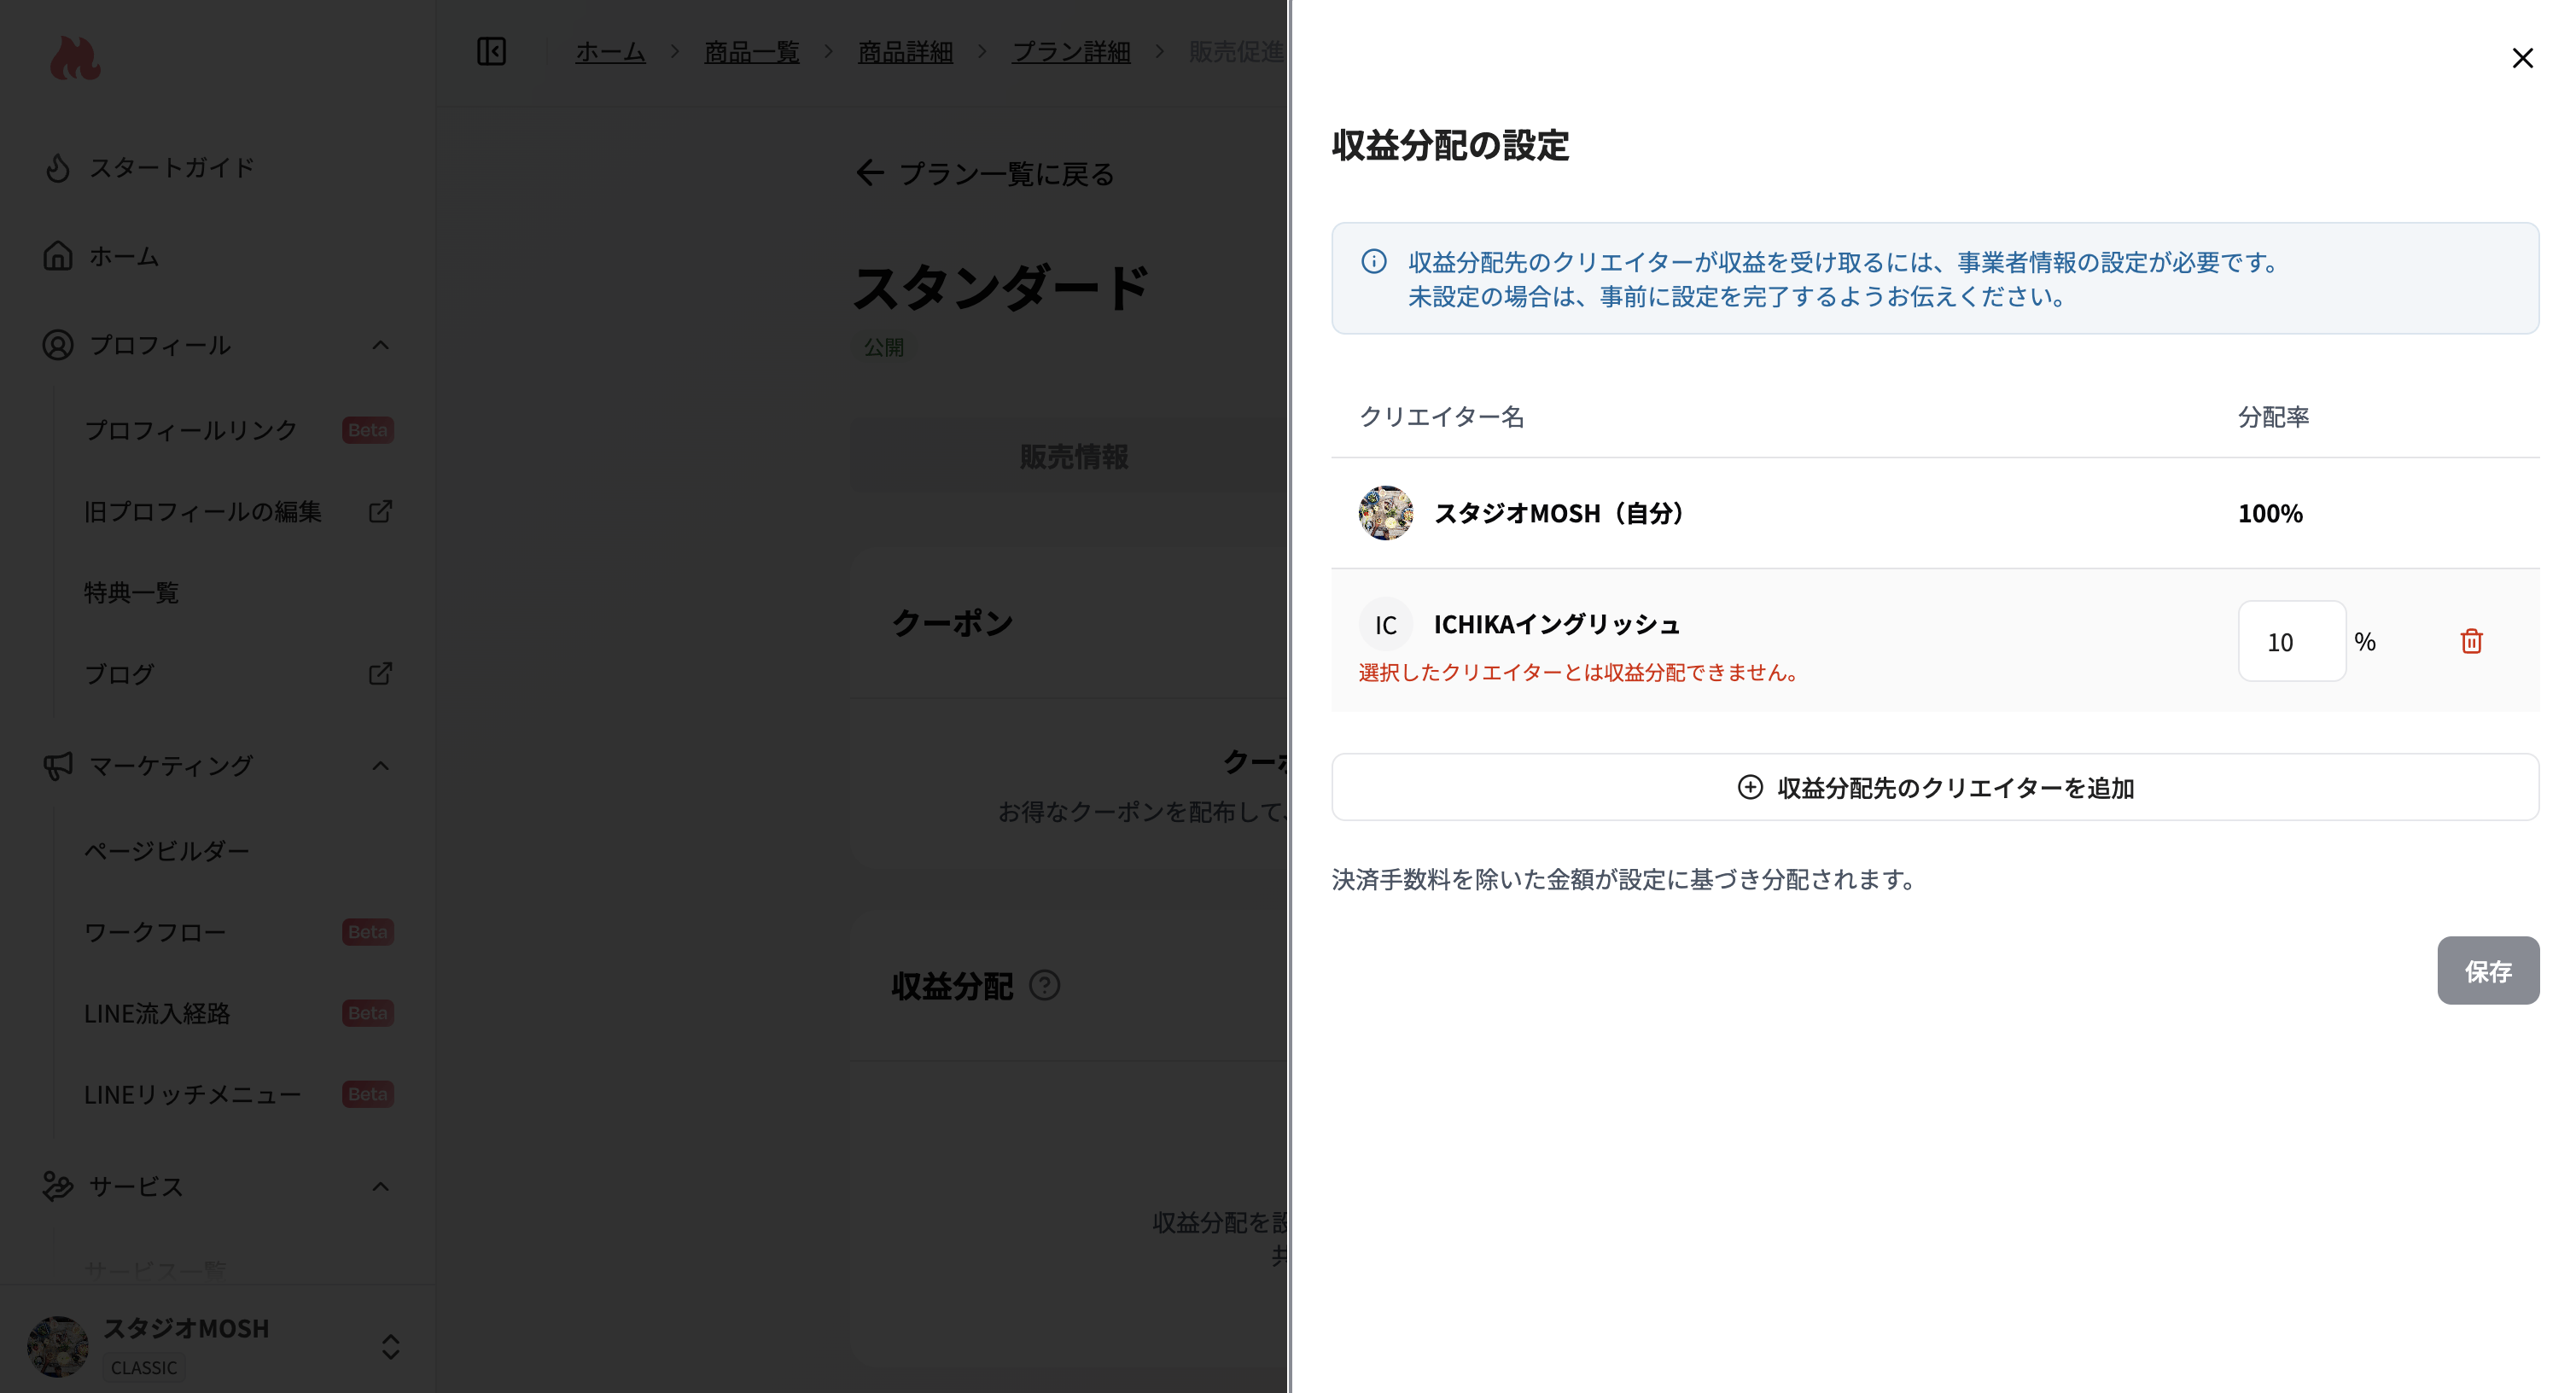Click the user icon beside プロフィール
The width and height of the screenshot is (2576, 1393).
[58, 345]
